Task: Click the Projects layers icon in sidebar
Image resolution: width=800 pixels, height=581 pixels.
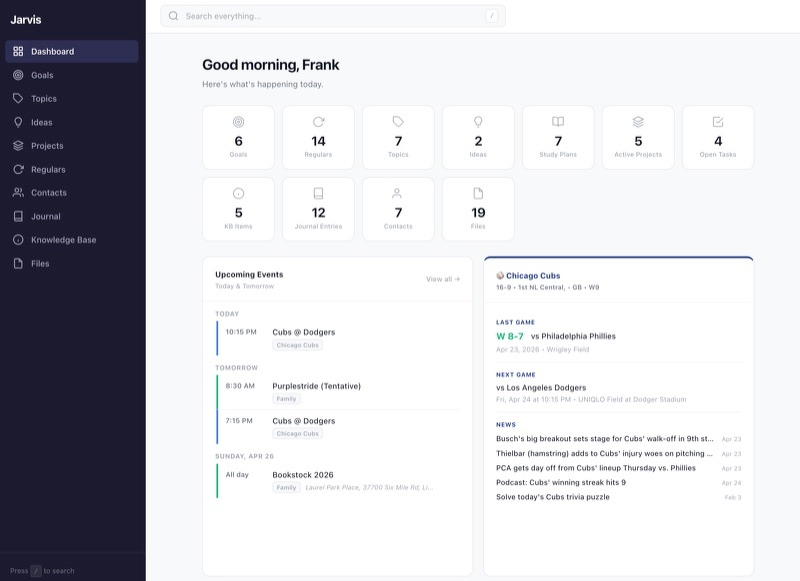Action: click(x=18, y=146)
